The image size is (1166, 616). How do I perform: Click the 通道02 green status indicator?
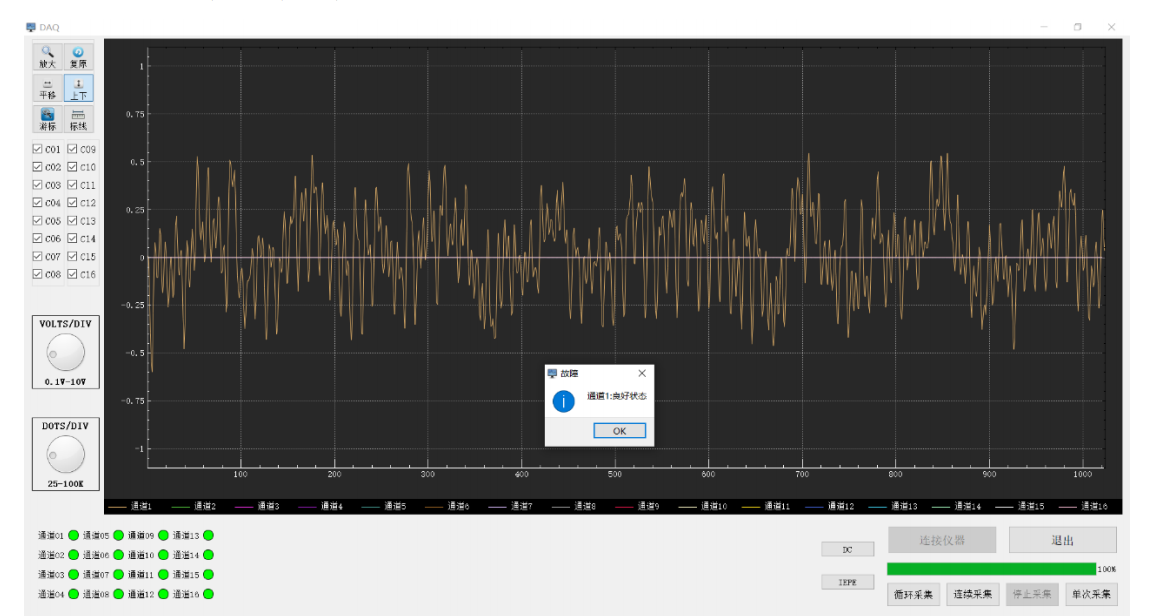click(x=74, y=555)
